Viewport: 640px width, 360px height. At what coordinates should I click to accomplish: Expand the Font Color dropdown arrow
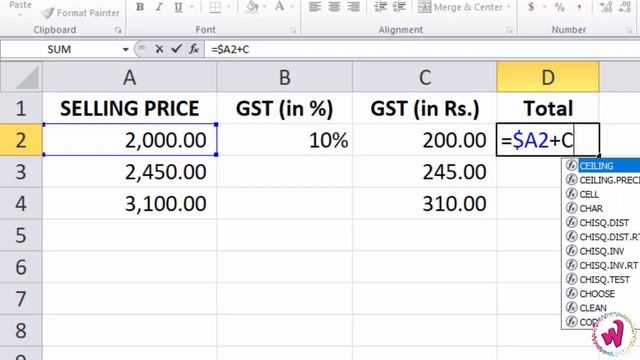[x=292, y=7]
